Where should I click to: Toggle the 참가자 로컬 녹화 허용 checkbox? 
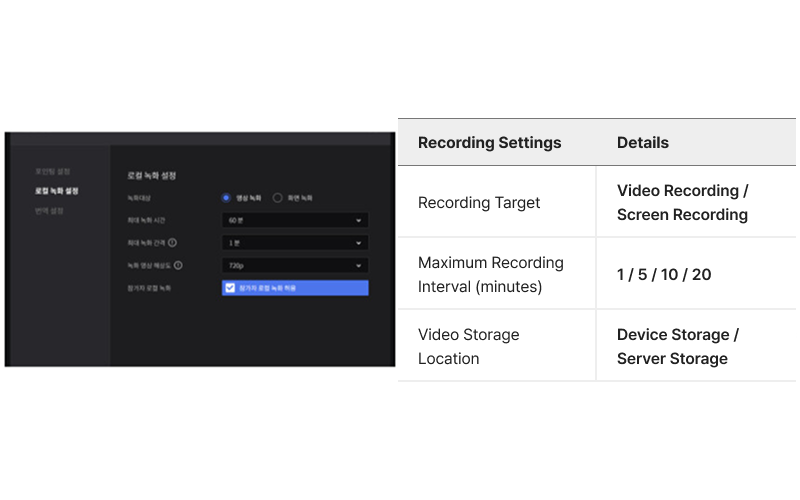(230, 288)
